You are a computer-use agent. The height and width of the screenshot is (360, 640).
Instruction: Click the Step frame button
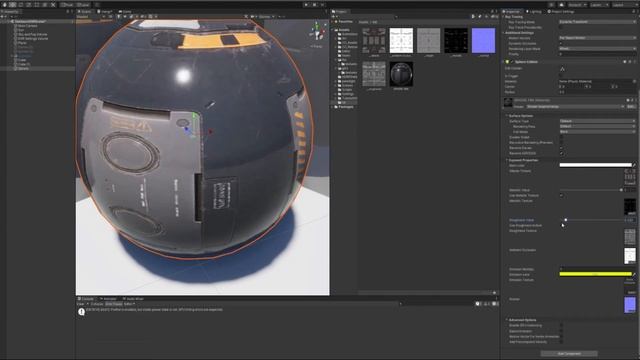click(322, 5)
